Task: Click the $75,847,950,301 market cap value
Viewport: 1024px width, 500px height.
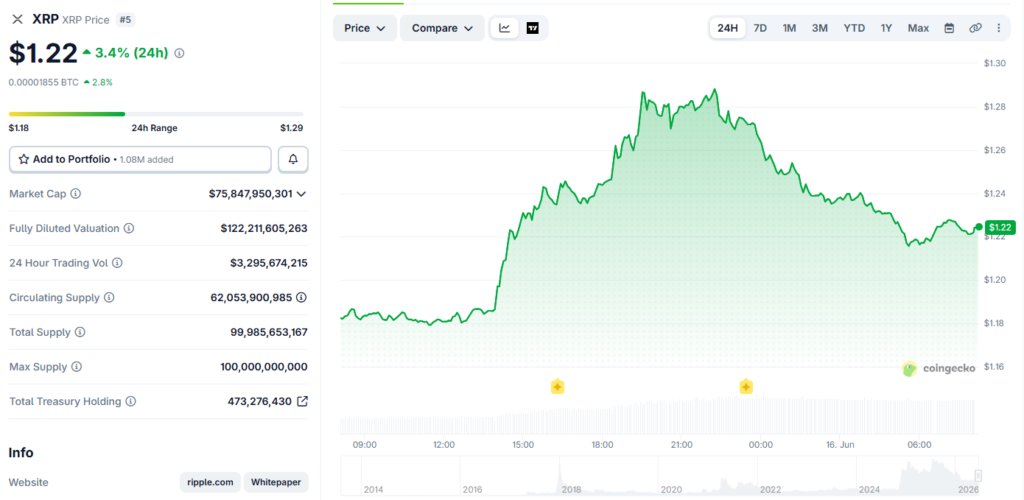Action: tap(251, 194)
